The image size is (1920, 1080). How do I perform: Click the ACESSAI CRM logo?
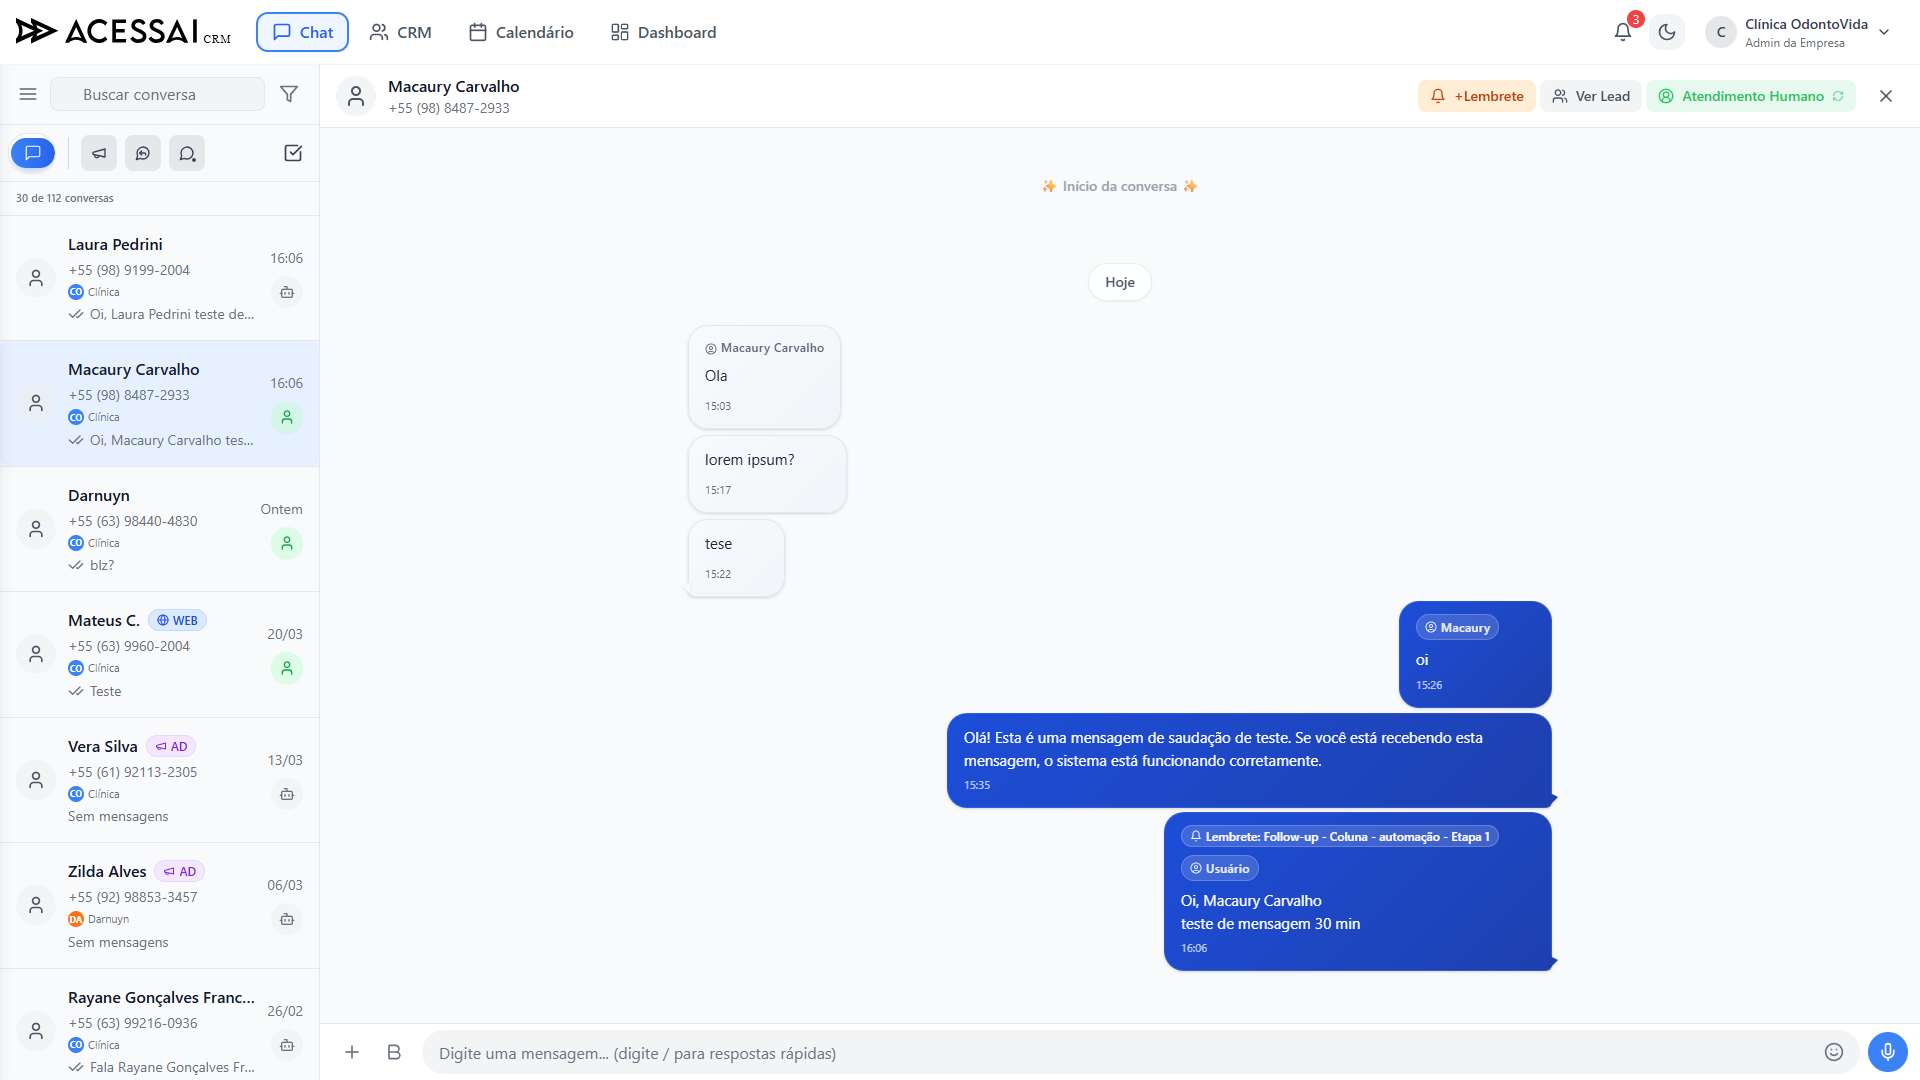[x=123, y=32]
